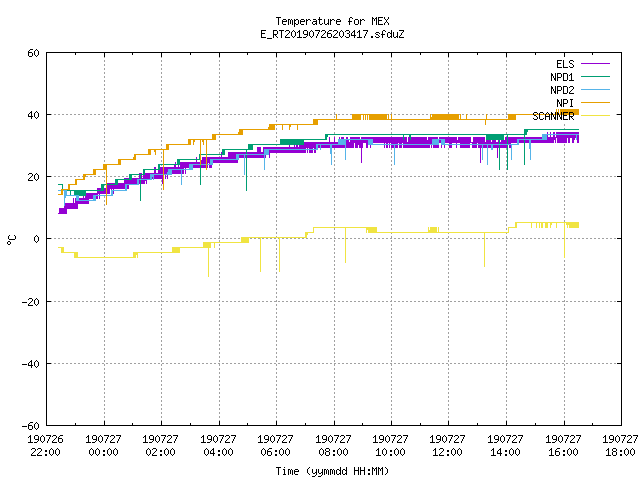Pick the orange NPI legend line sample
The height and width of the screenshot is (480, 640).
click(595, 103)
